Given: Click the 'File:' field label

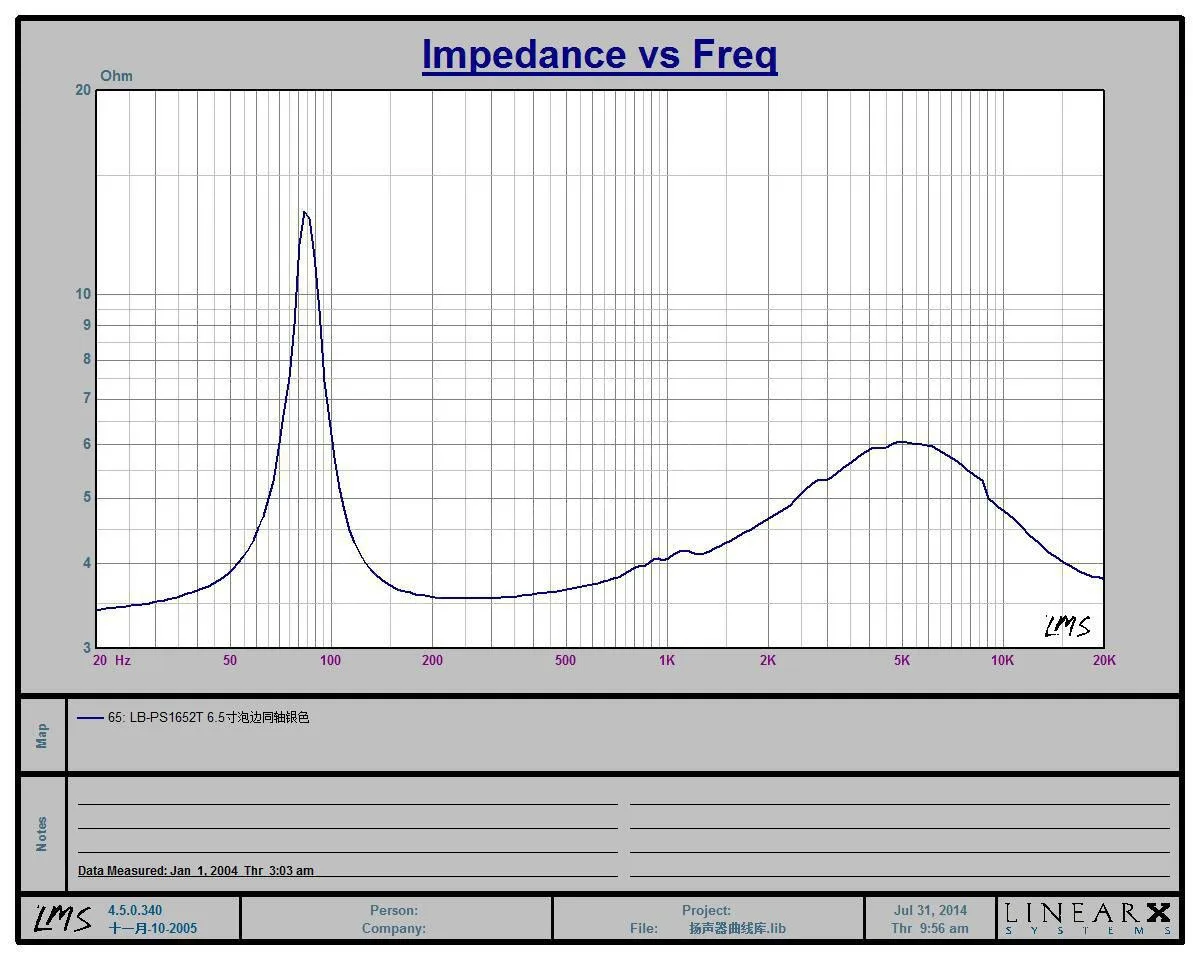Looking at the screenshot, I should [x=644, y=928].
